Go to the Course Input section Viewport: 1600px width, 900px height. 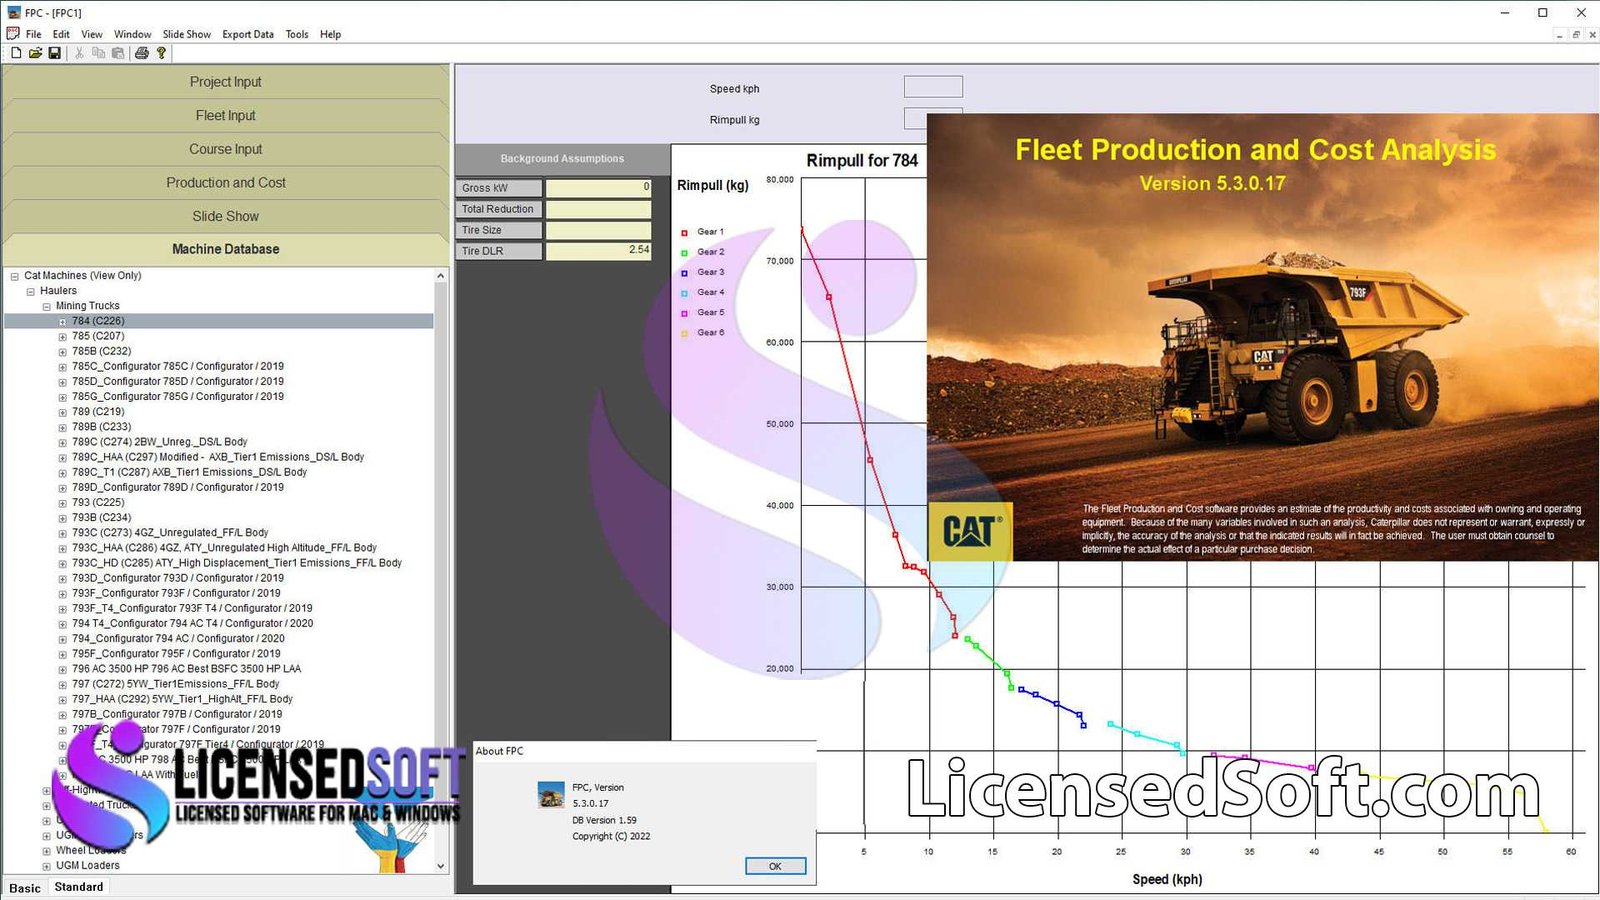click(x=226, y=149)
